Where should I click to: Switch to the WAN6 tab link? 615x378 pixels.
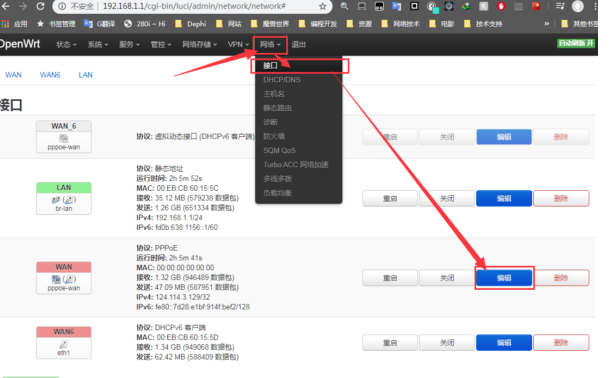(x=50, y=75)
